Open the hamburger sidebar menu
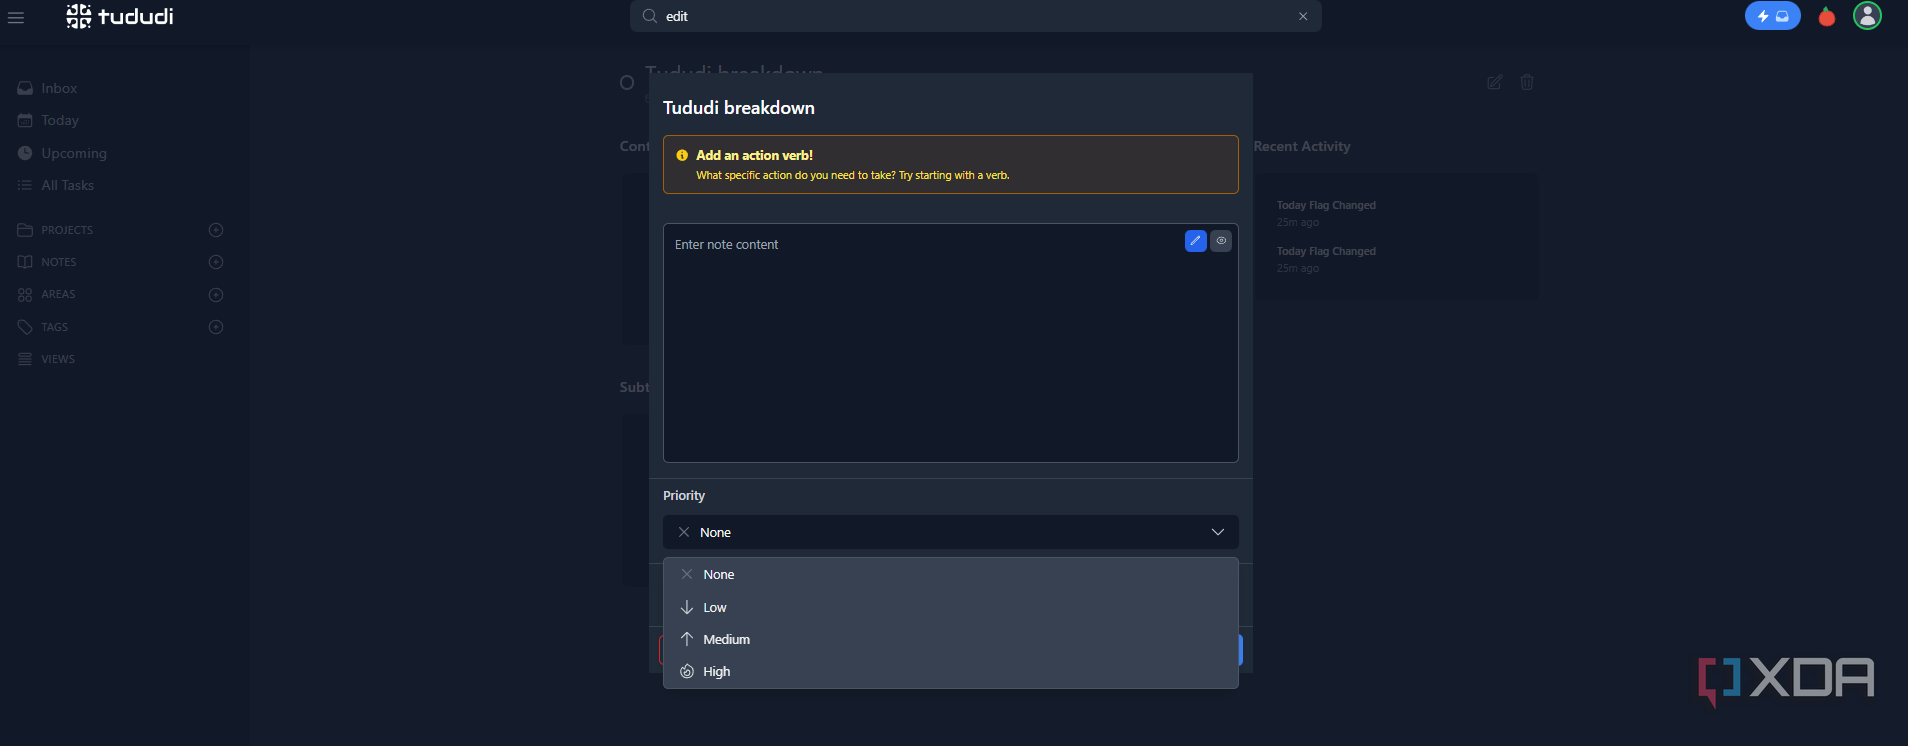Image resolution: width=1908 pixels, height=746 pixels. pyautogui.click(x=16, y=17)
